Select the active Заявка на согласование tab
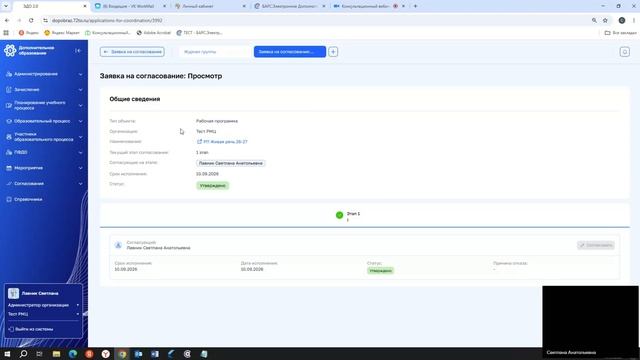 tap(290, 52)
